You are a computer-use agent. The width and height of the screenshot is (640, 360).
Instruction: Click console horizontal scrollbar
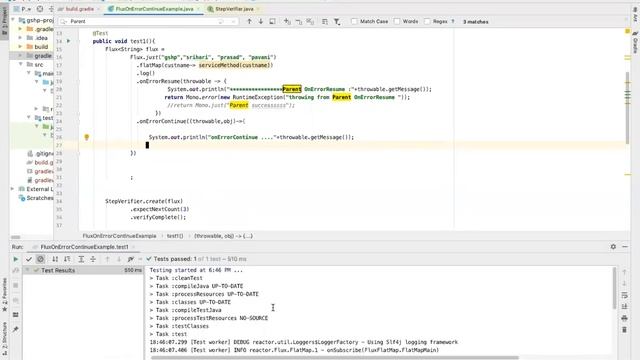coord(335,358)
